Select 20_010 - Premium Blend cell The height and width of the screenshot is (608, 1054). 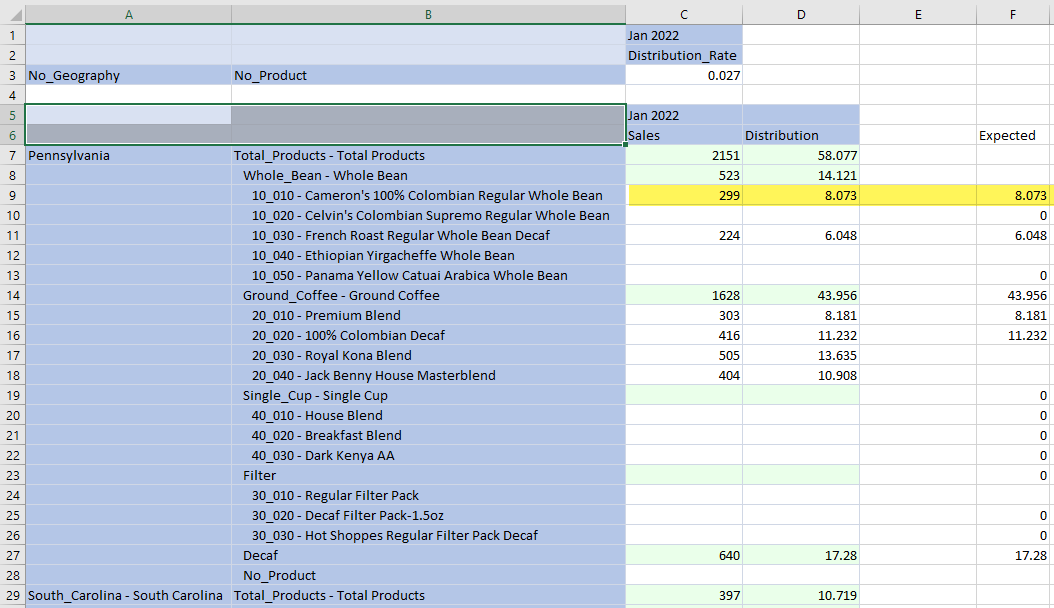(428, 315)
